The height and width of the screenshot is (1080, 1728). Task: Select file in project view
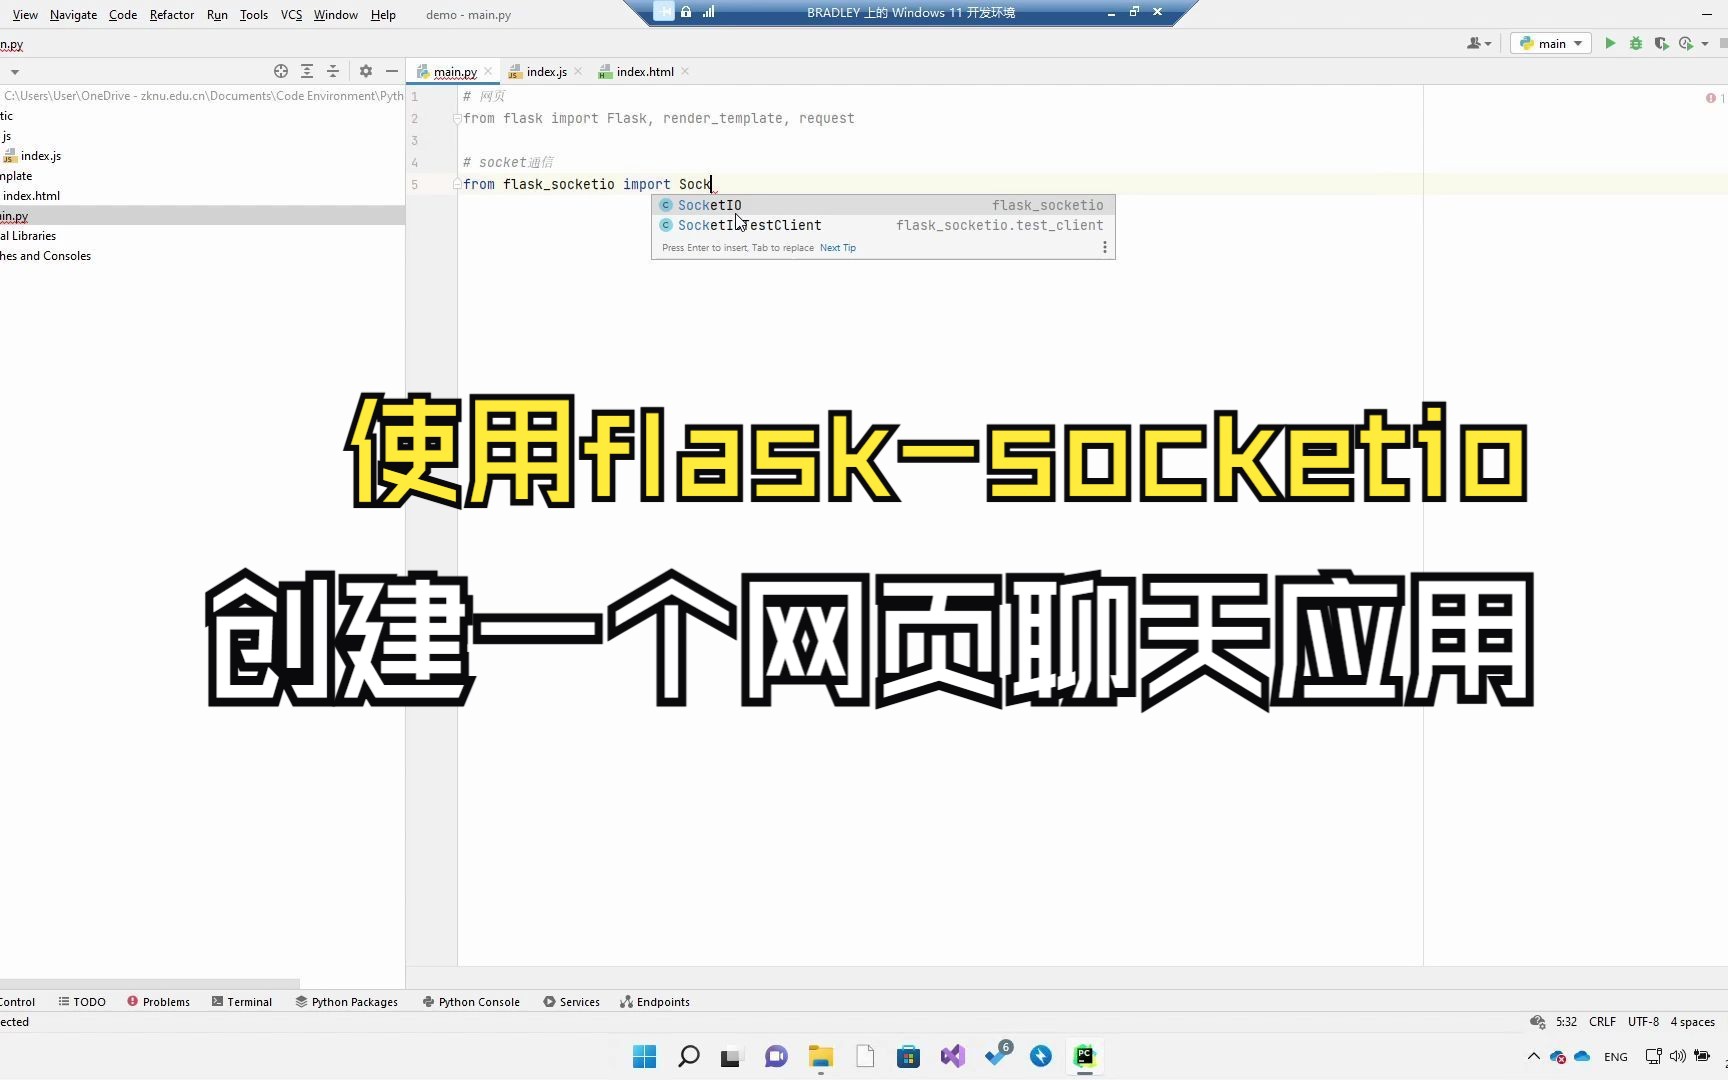click(280, 71)
